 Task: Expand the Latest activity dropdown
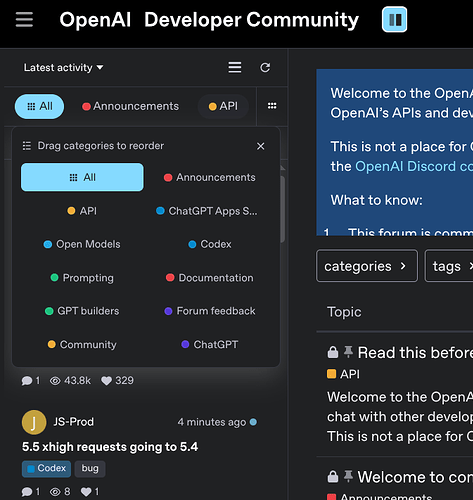pyautogui.click(x=63, y=68)
